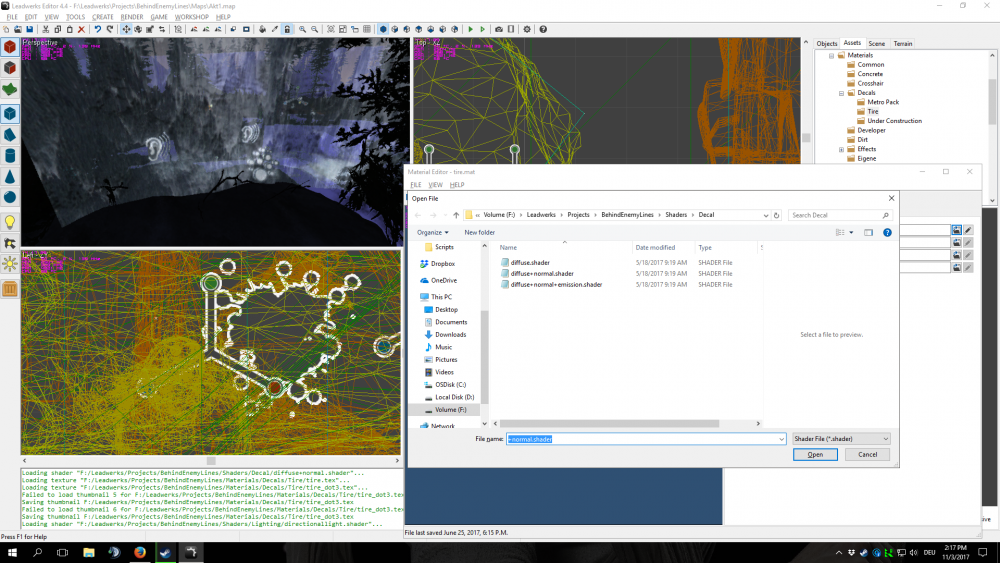Click the New folder button

(479, 232)
